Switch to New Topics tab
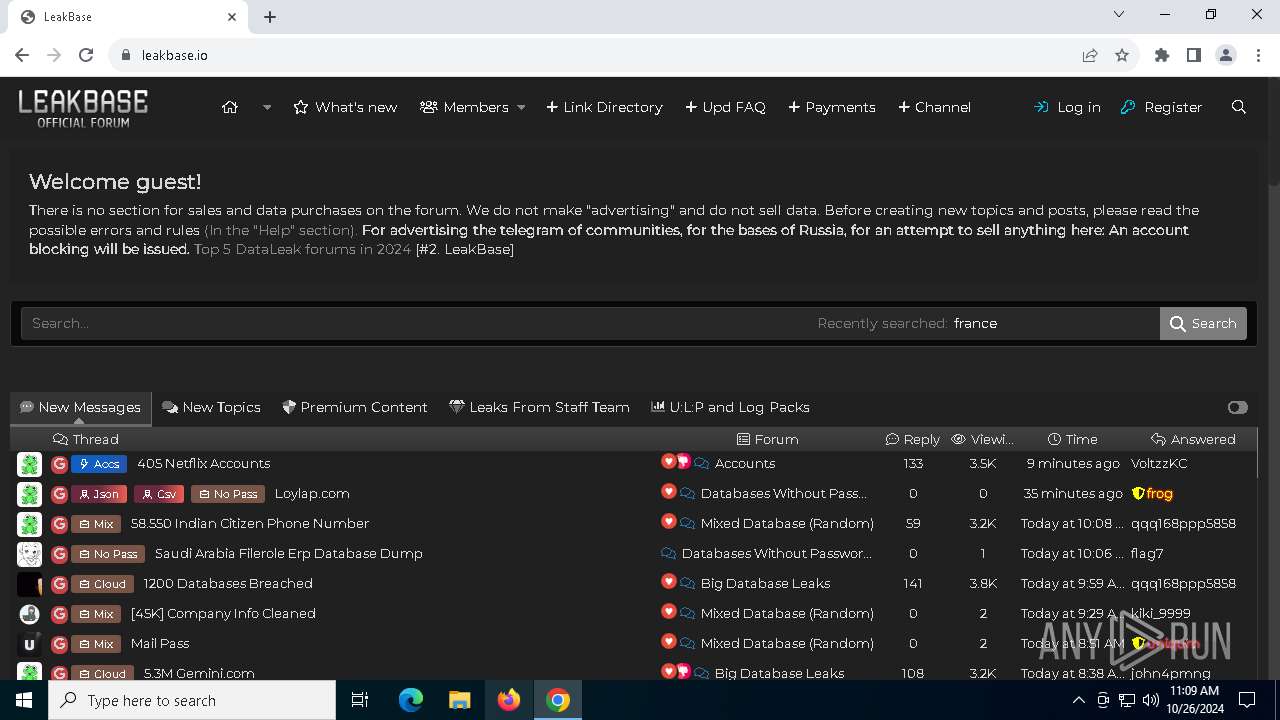 tap(211, 407)
